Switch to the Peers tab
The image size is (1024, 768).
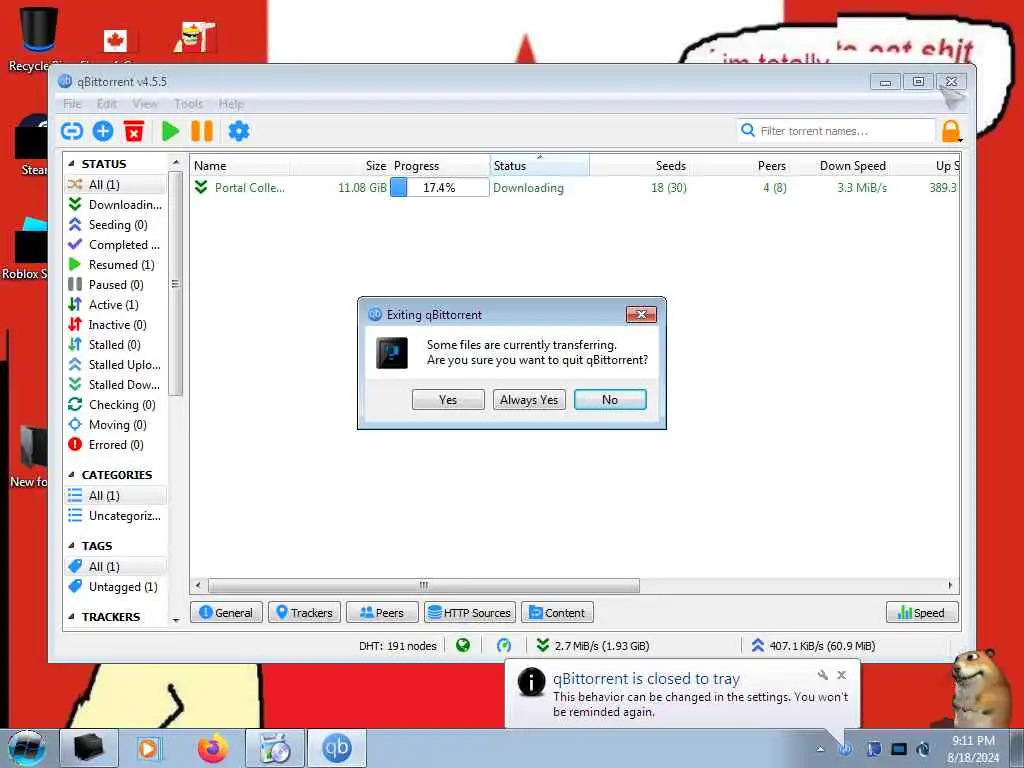(x=382, y=613)
